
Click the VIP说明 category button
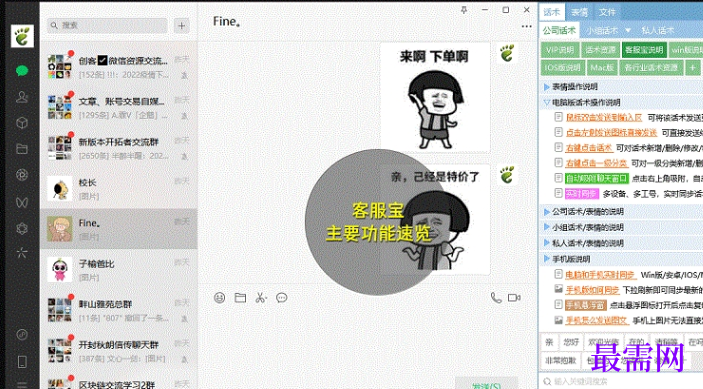[x=560, y=50]
